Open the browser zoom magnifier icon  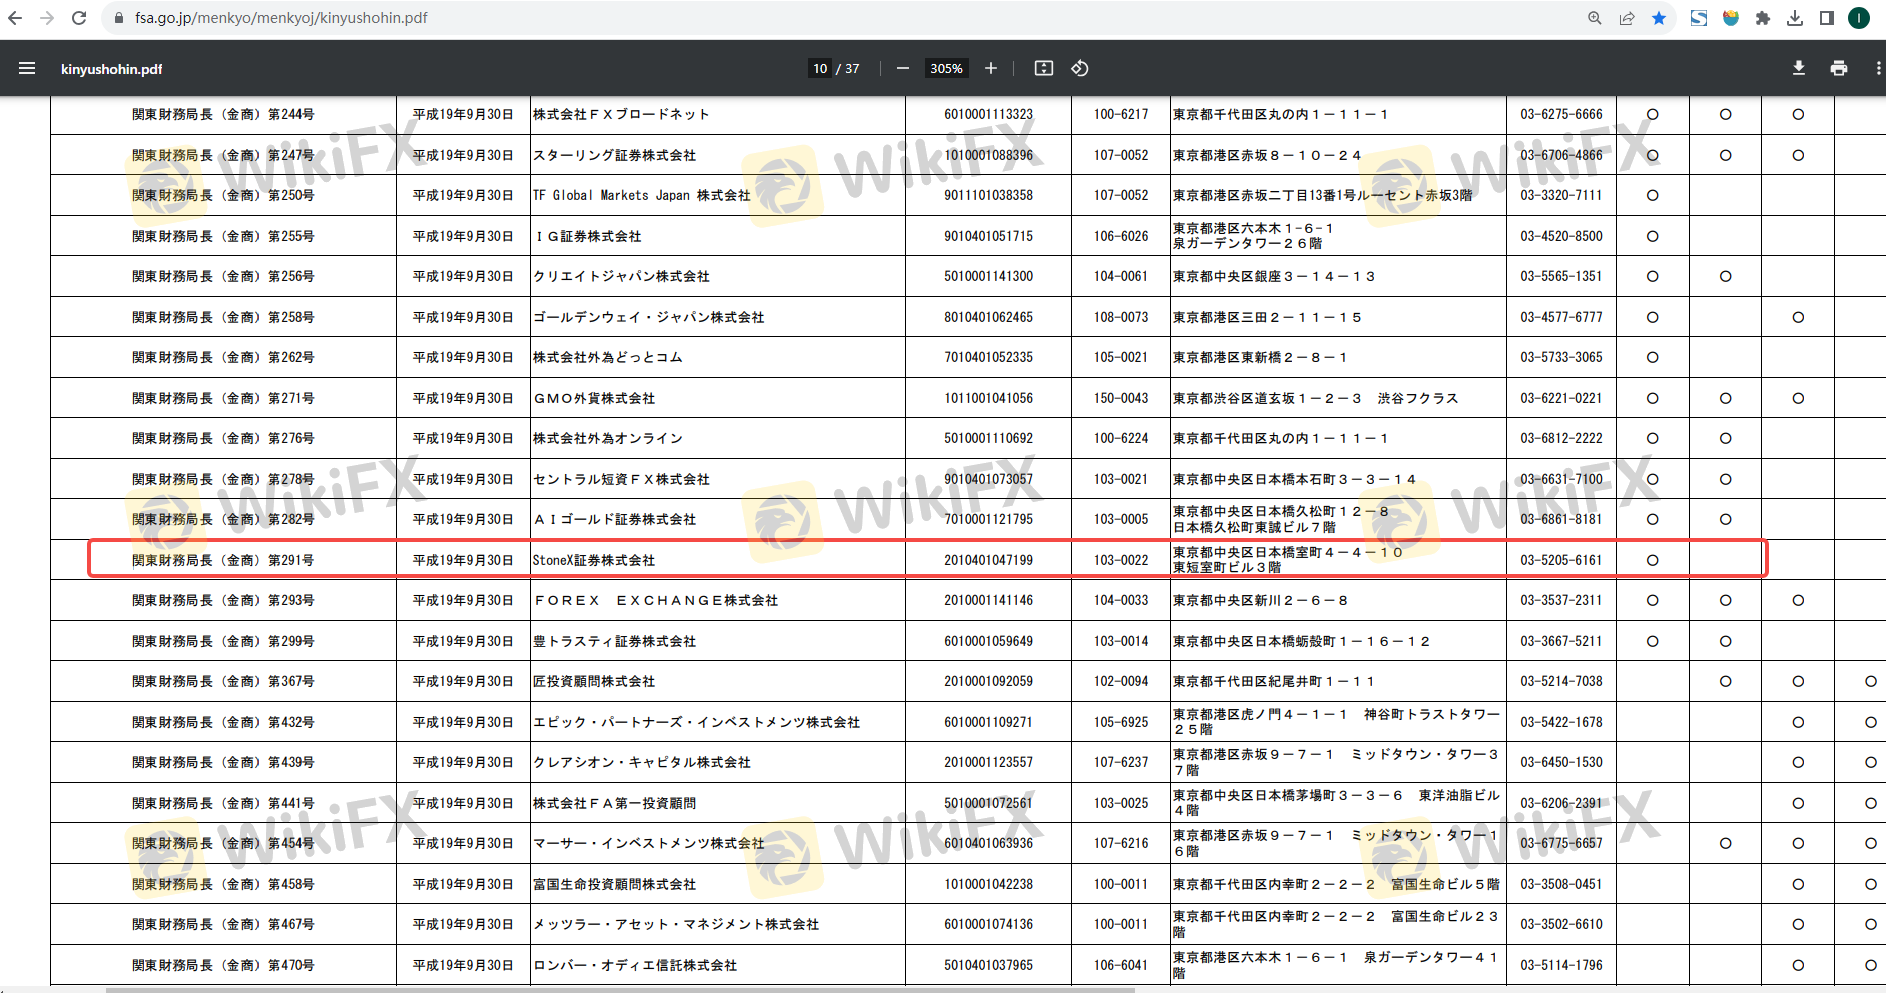pyautogui.click(x=1595, y=18)
